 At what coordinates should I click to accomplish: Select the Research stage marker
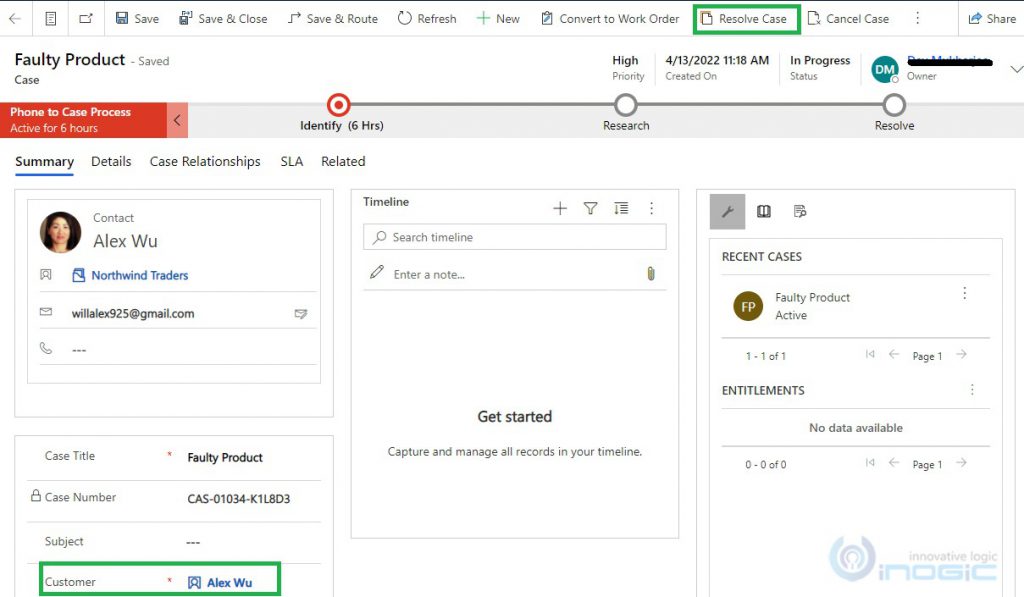click(626, 104)
